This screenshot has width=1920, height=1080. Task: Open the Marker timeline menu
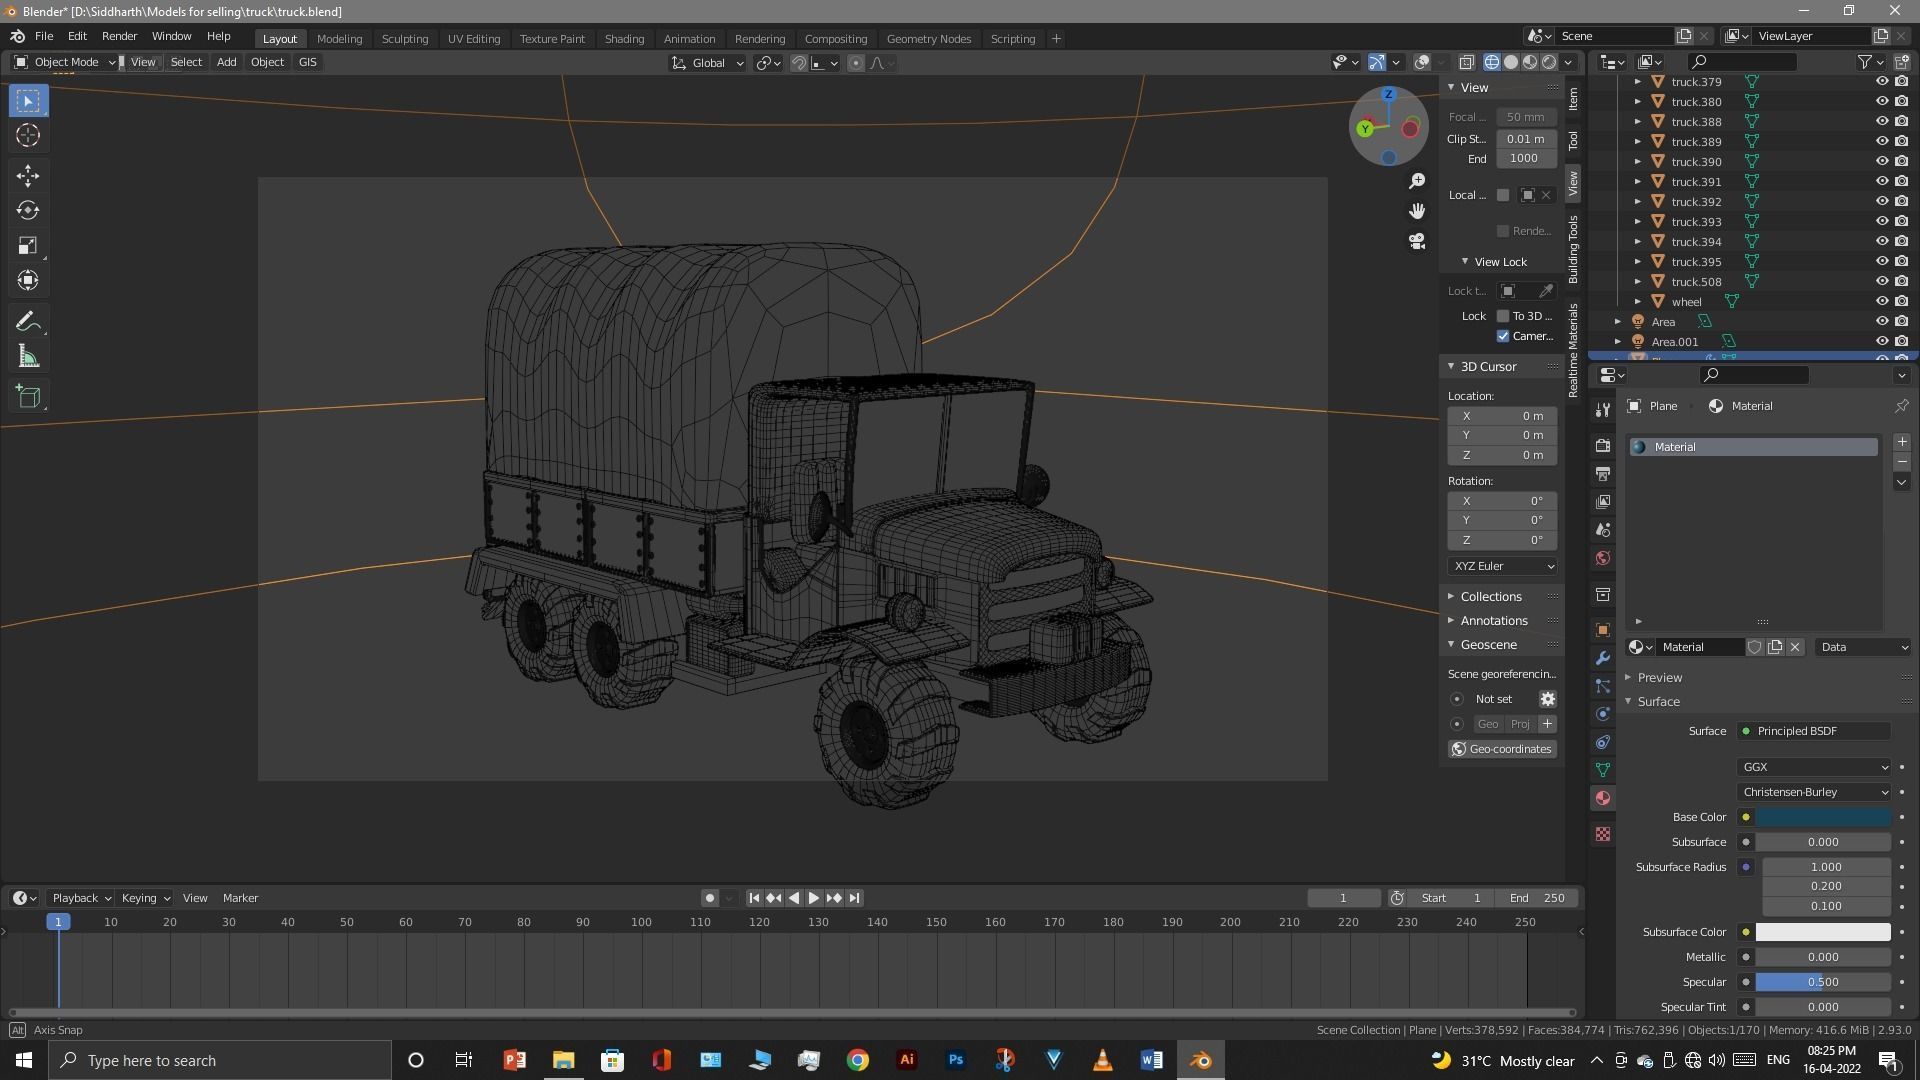tap(240, 898)
